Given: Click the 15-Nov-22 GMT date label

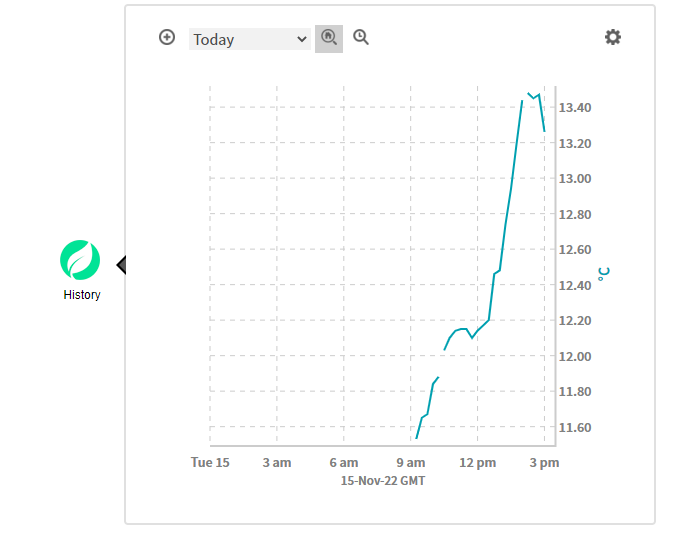Looking at the screenshot, I should [382, 480].
